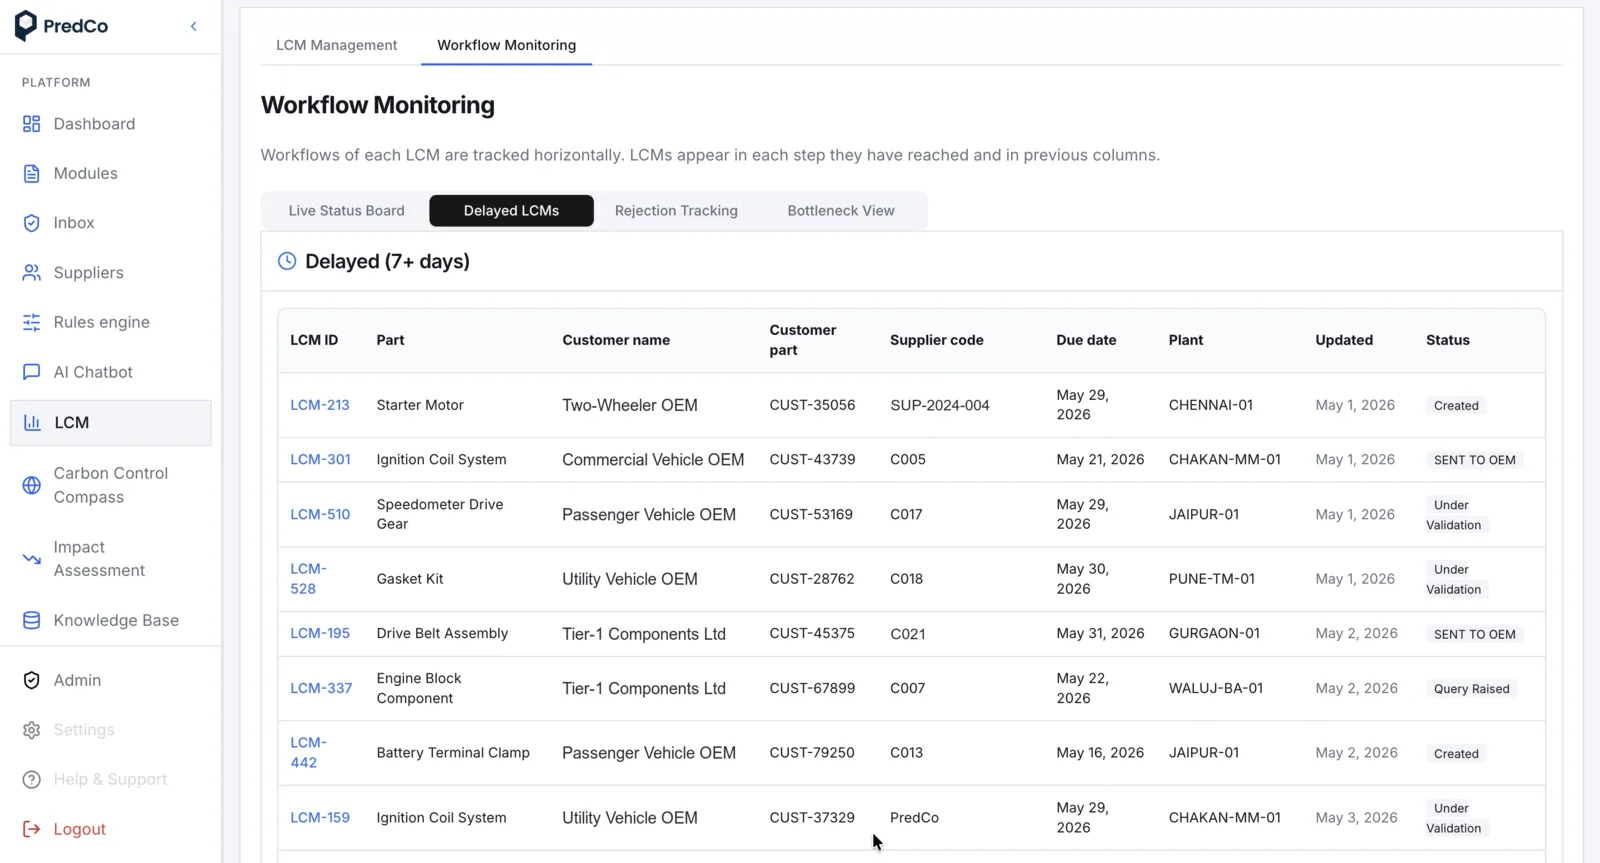Image resolution: width=1600 pixels, height=863 pixels.
Task: Open the LCM-159 link
Action: click(320, 817)
